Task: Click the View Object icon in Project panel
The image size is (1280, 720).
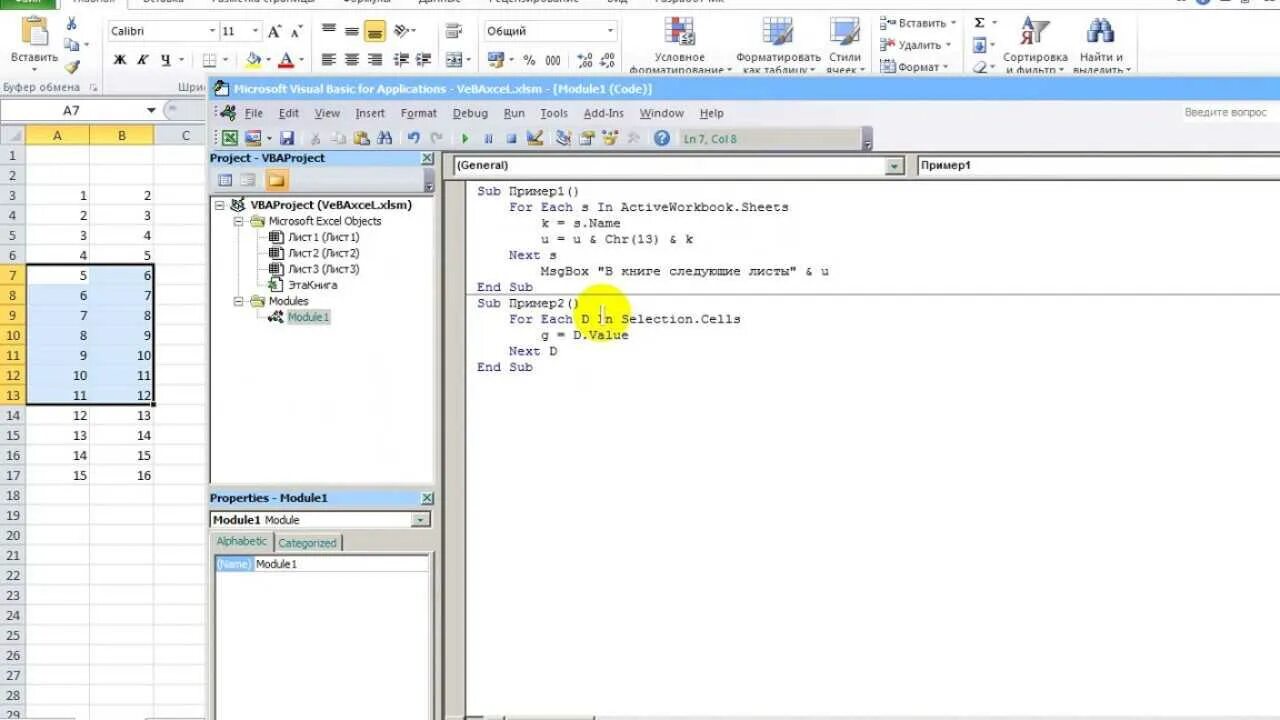Action: click(247, 180)
